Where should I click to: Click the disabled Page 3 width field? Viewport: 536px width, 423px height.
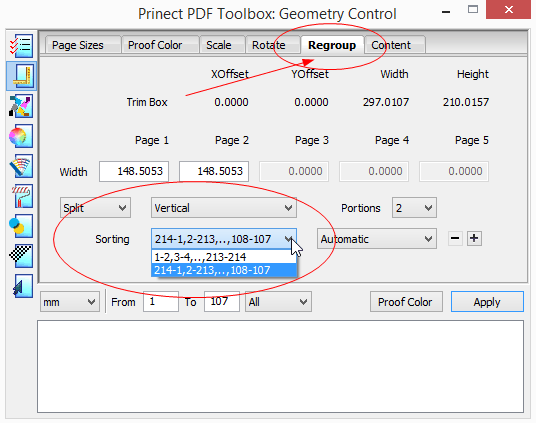[x=294, y=171]
